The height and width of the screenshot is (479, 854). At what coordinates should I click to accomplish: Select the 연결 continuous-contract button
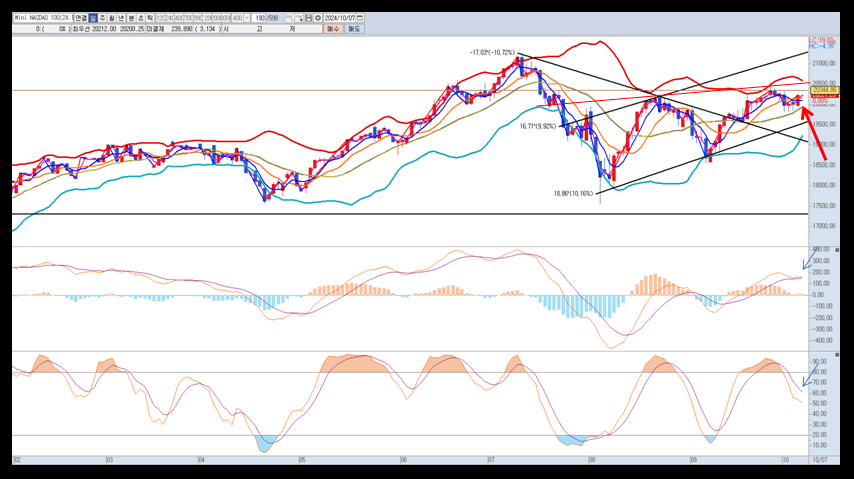click(x=81, y=18)
